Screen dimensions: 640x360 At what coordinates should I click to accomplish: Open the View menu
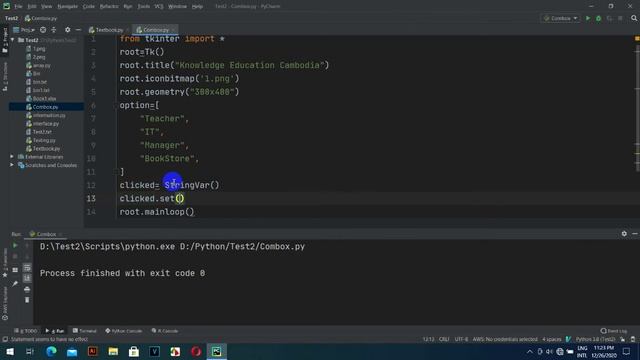(47, 7)
